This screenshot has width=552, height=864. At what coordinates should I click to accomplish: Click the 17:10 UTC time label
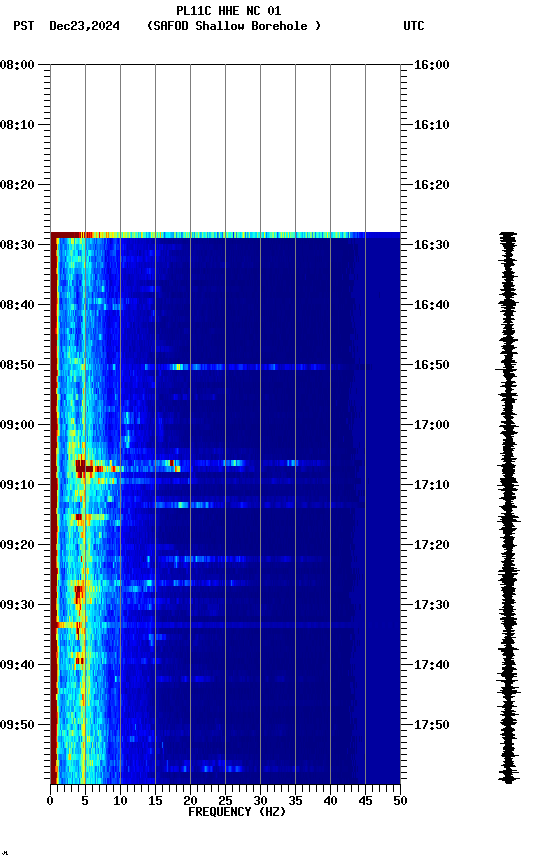(432, 485)
